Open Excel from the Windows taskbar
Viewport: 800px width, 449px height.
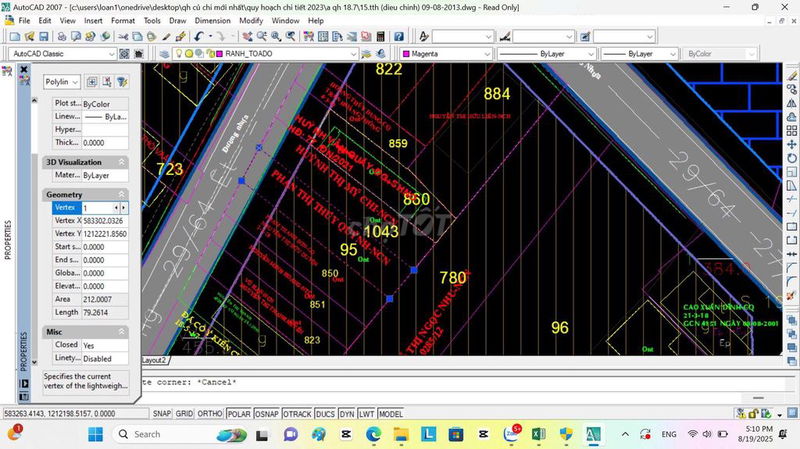538,434
